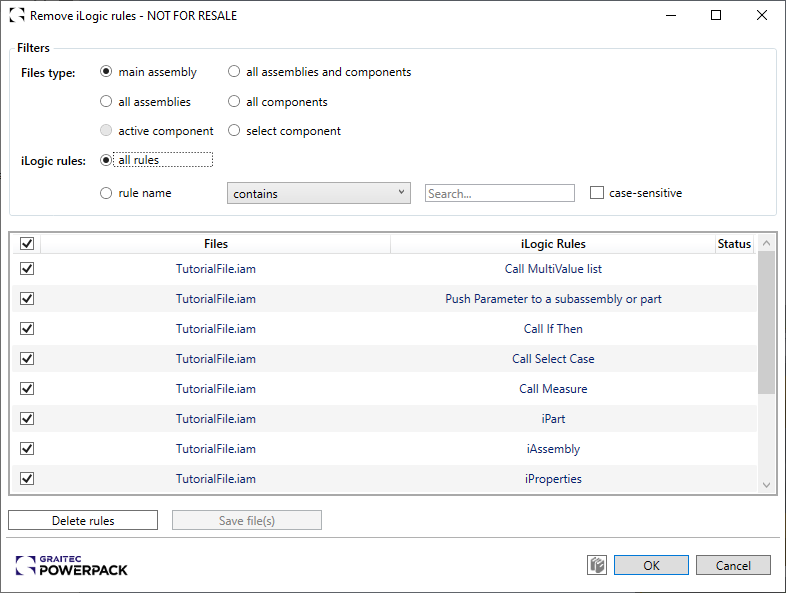Click the Graitec PowerPack logo
This screenshot has width=786, height=593.
click(72, 565)
